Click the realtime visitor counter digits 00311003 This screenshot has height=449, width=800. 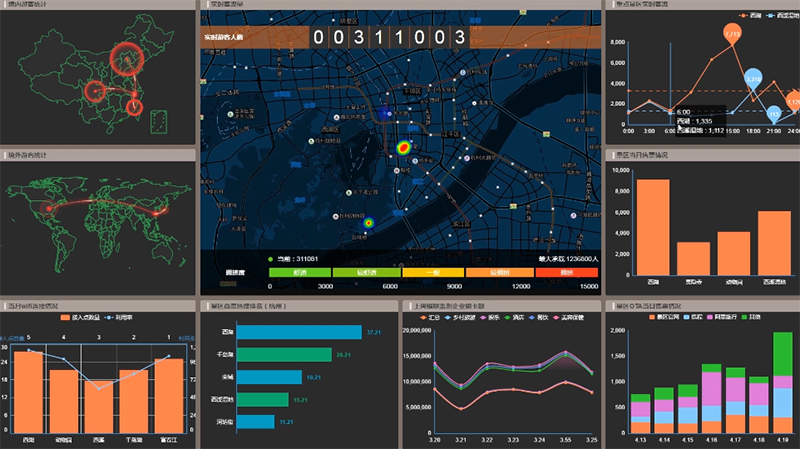pos(389,38)
